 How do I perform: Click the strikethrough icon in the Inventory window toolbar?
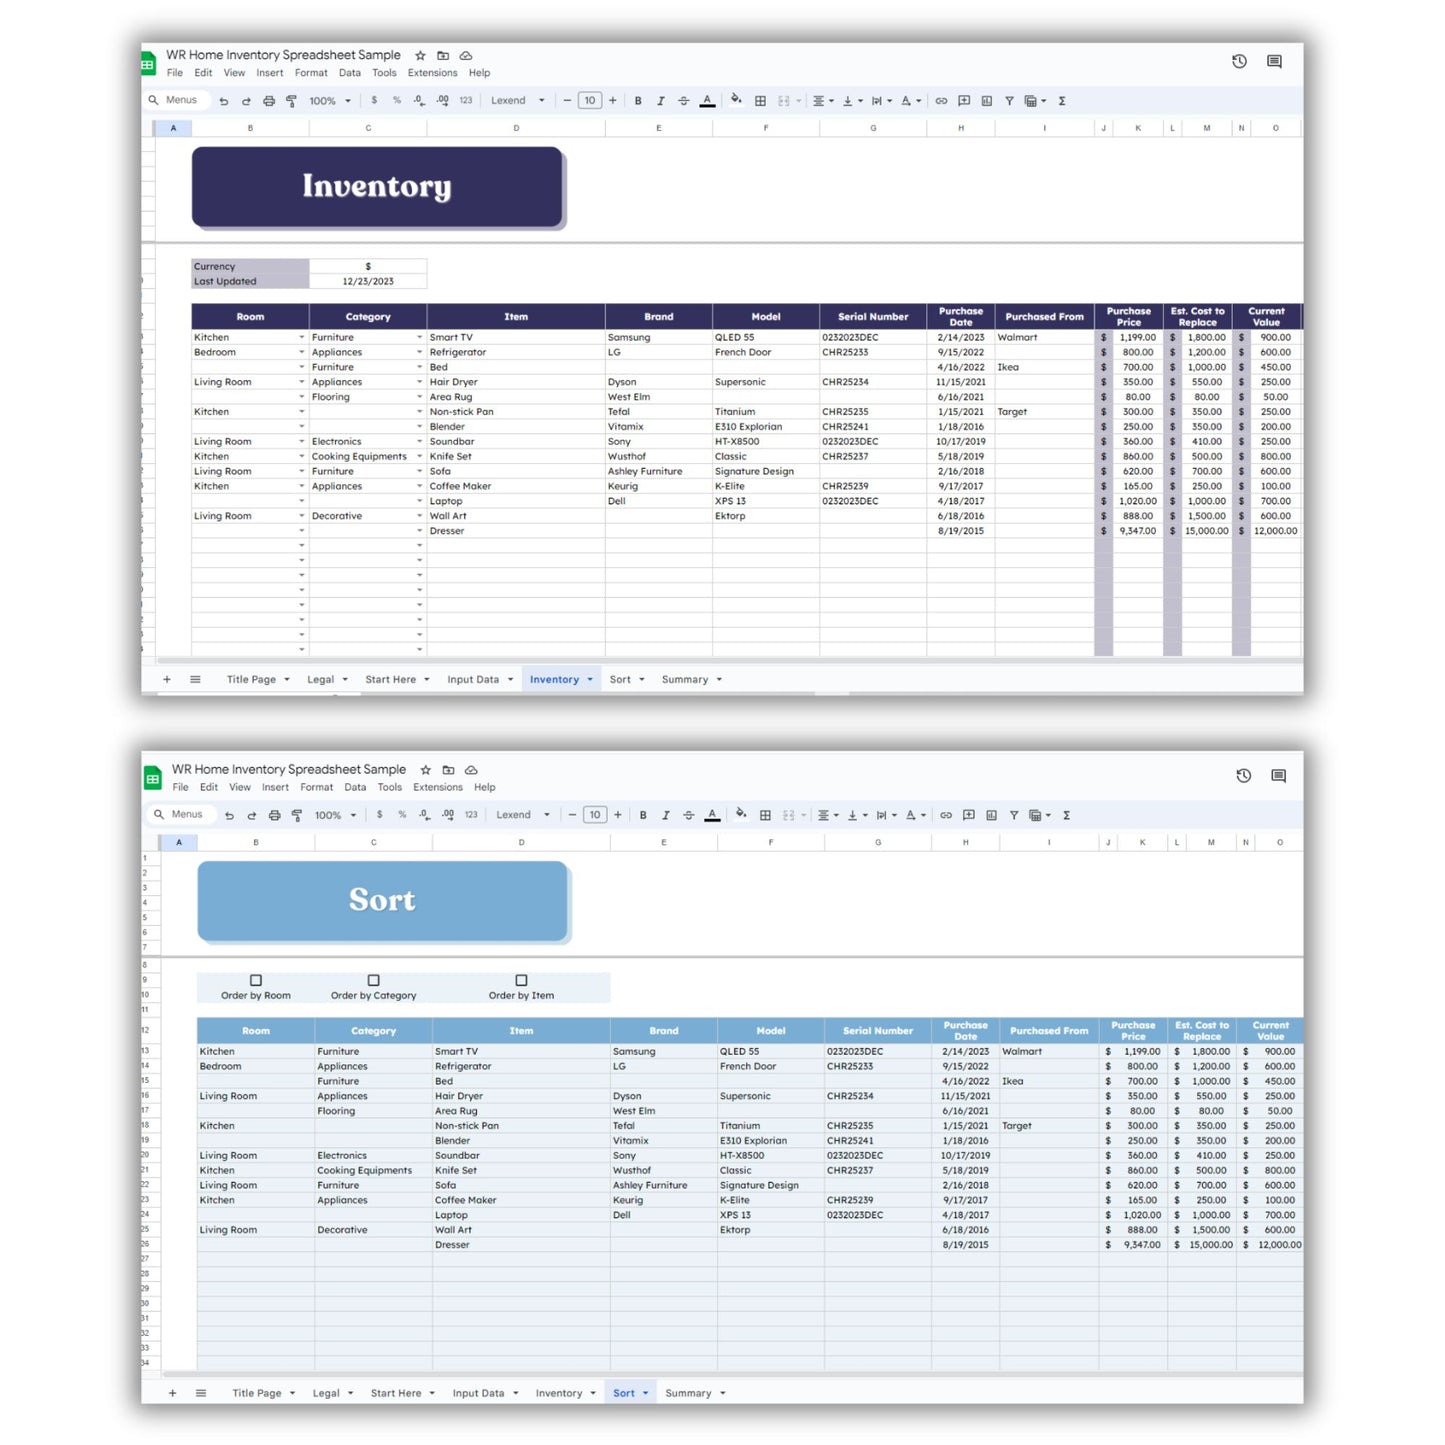click(x=684, y=101)
